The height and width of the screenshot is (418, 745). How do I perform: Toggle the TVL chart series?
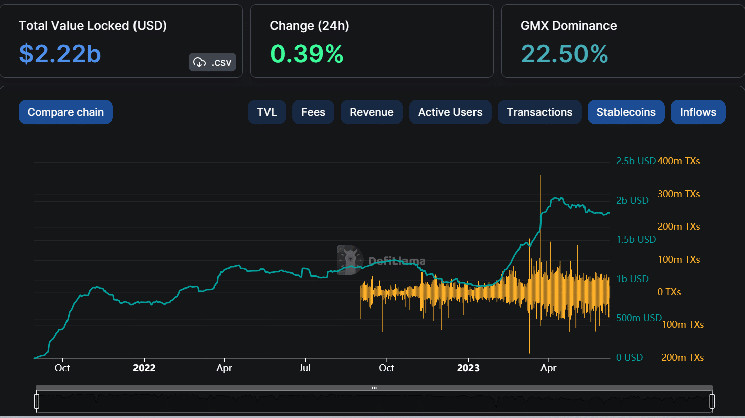[266, 112]
